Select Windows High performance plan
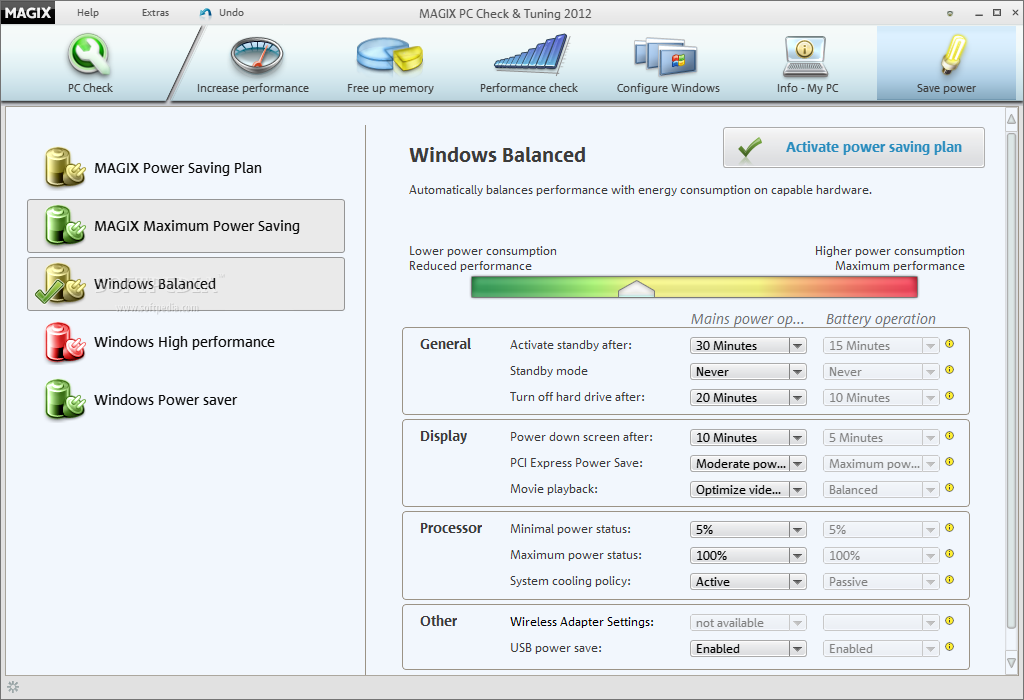Viewport: 1024px width, 700px height. [x=185, y=342]
